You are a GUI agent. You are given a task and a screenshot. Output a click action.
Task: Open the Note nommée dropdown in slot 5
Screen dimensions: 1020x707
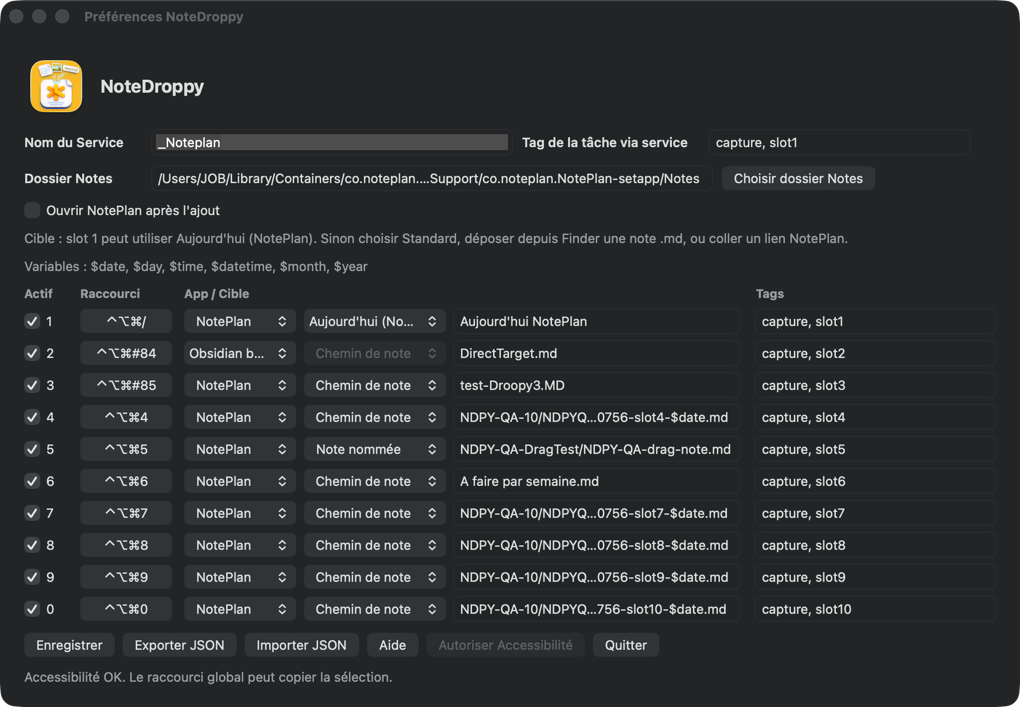click(375, 449)
